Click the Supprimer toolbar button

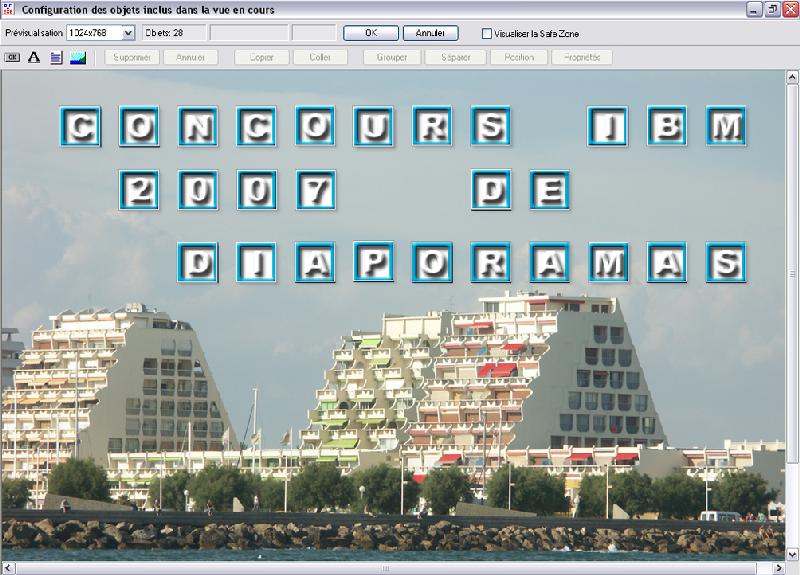pyautogui.click(x=132, y=57)
